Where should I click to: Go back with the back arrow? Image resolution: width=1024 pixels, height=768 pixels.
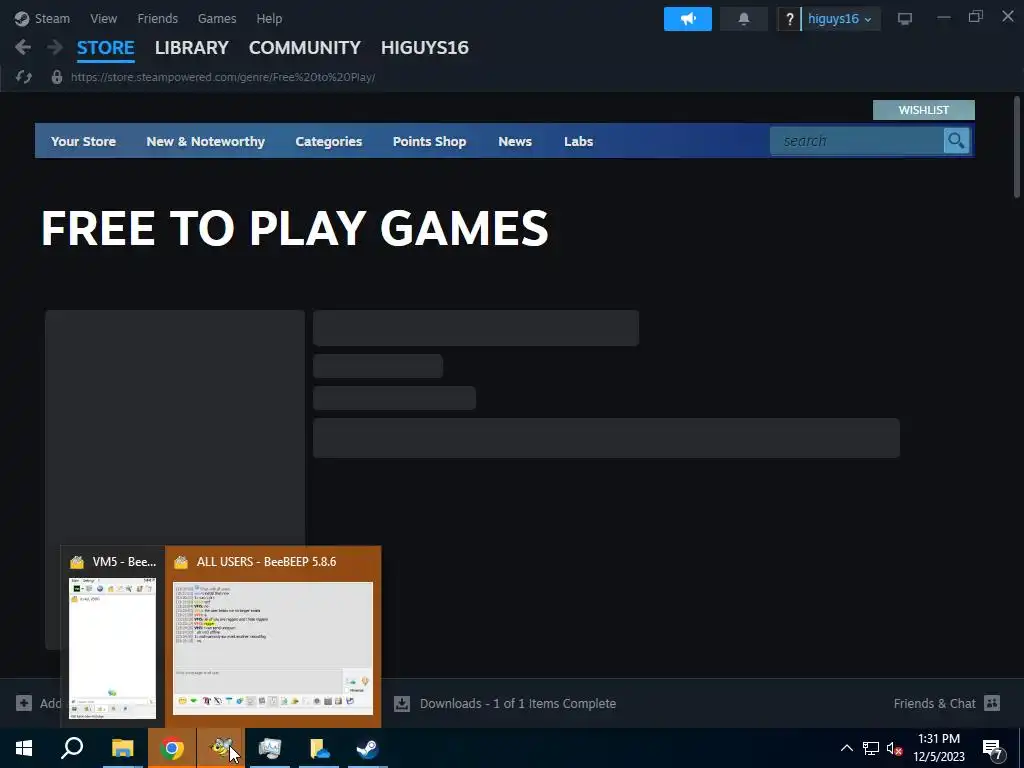pyautogui.click(x=23, y=47)
